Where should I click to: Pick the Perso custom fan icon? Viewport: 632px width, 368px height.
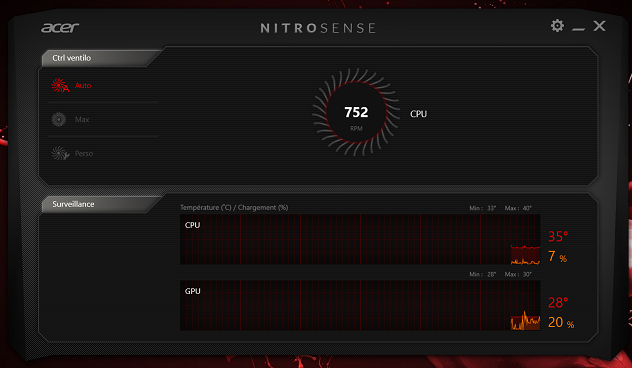tap(60, 153)
